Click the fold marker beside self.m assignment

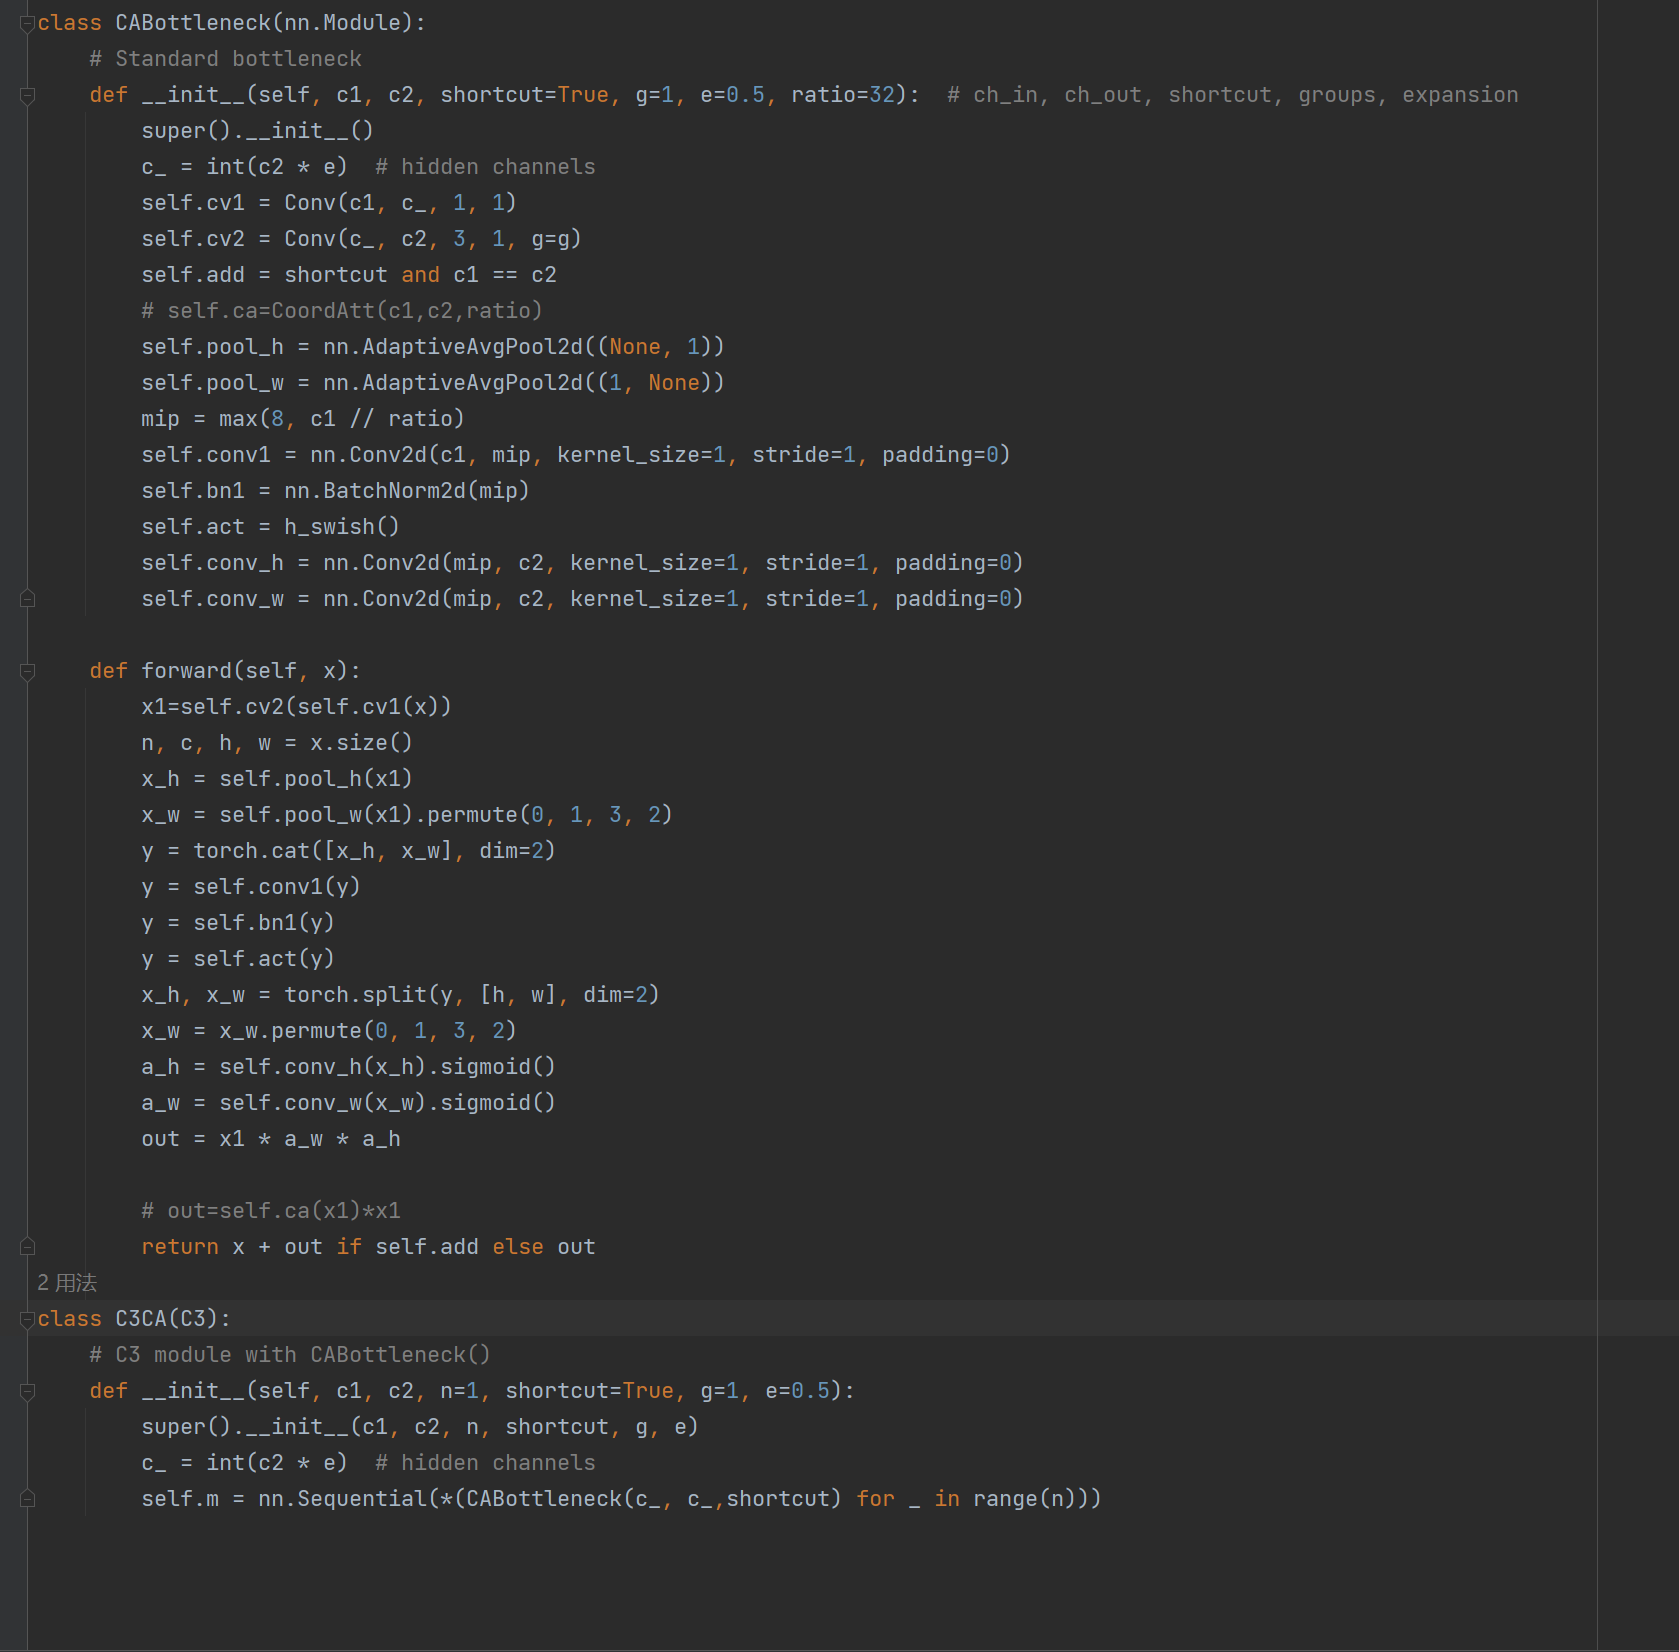pyautogui.click(x=27, y=1498)
